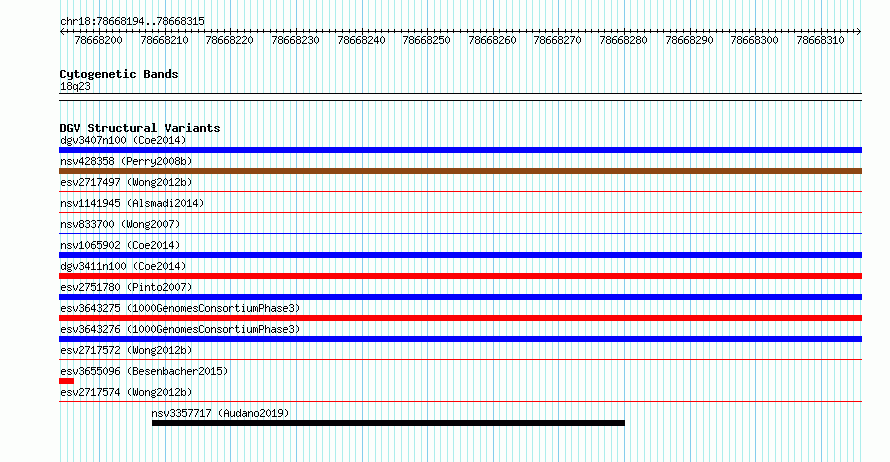Click ruler position 78668200

tap(98, 40)
